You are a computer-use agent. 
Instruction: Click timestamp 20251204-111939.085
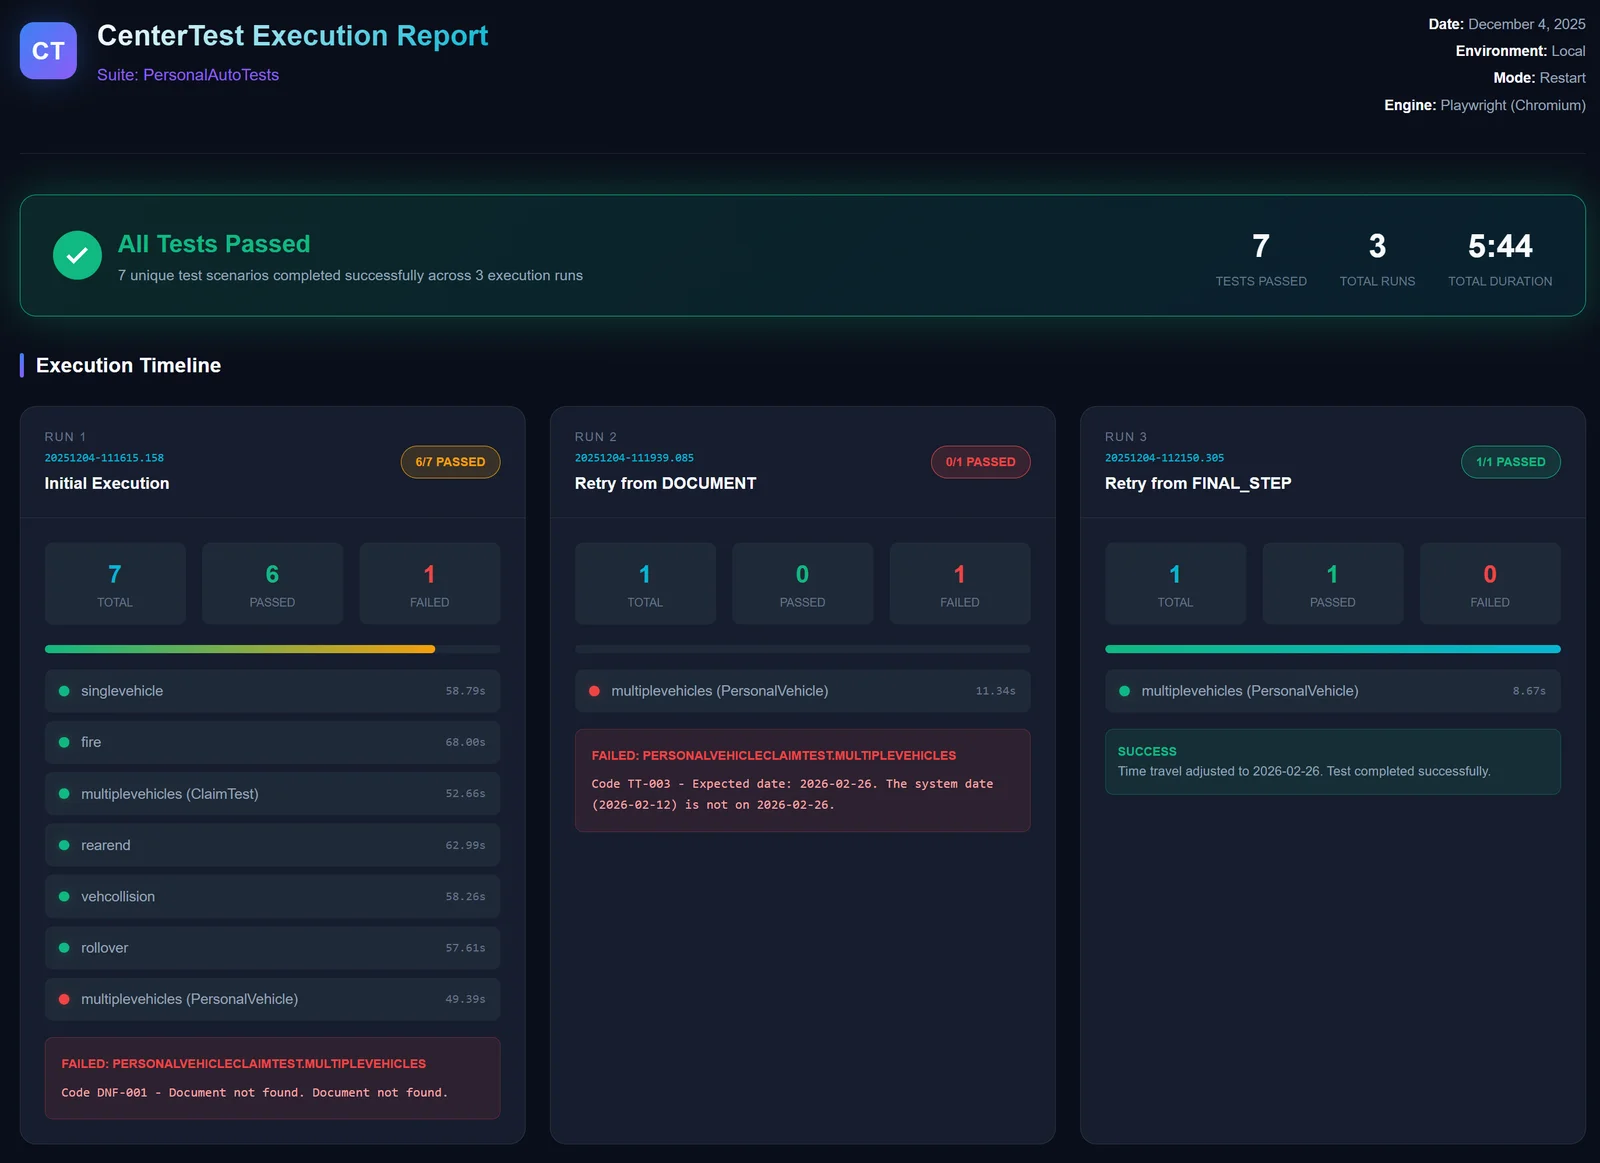tap(634, 458)
